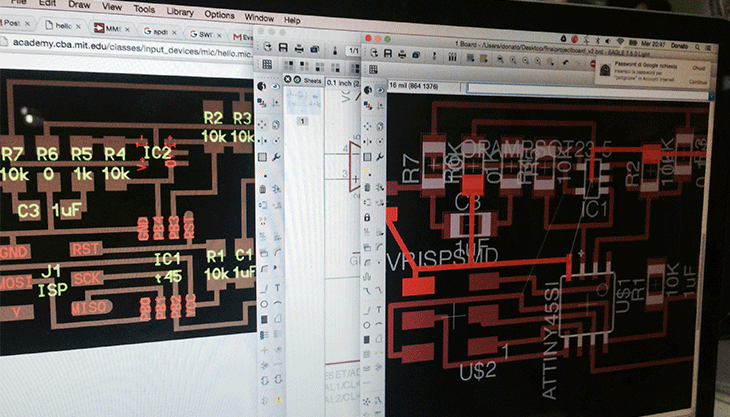Screen dimensions: 730x417
Task: Info tool in the Schematic window palette
Action: (x=262, y=86)
